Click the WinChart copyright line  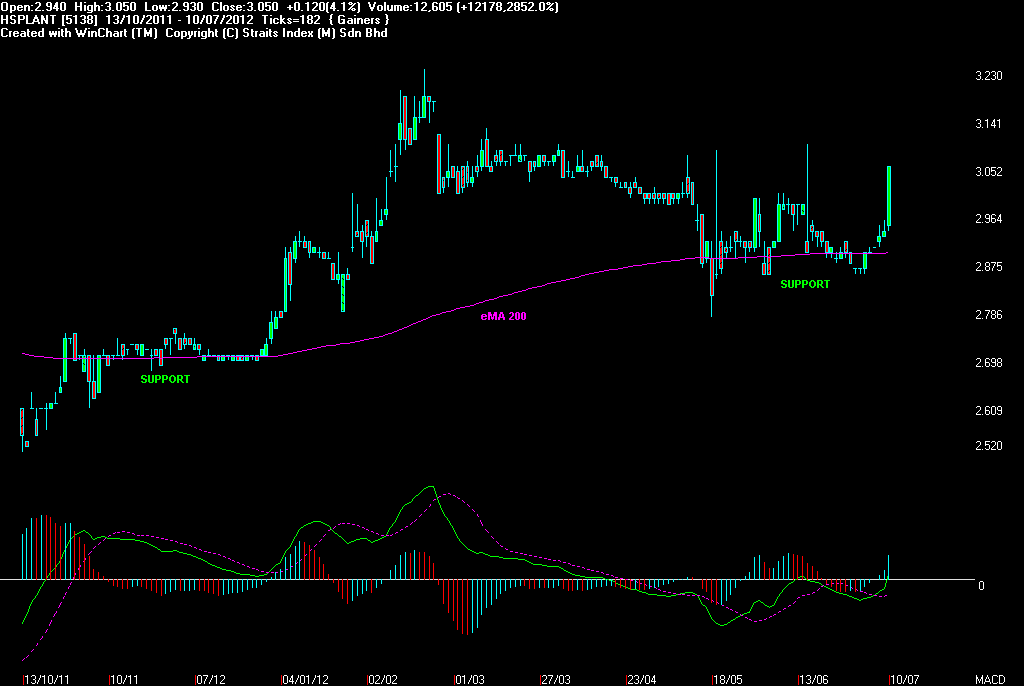(x=194, y=33)
